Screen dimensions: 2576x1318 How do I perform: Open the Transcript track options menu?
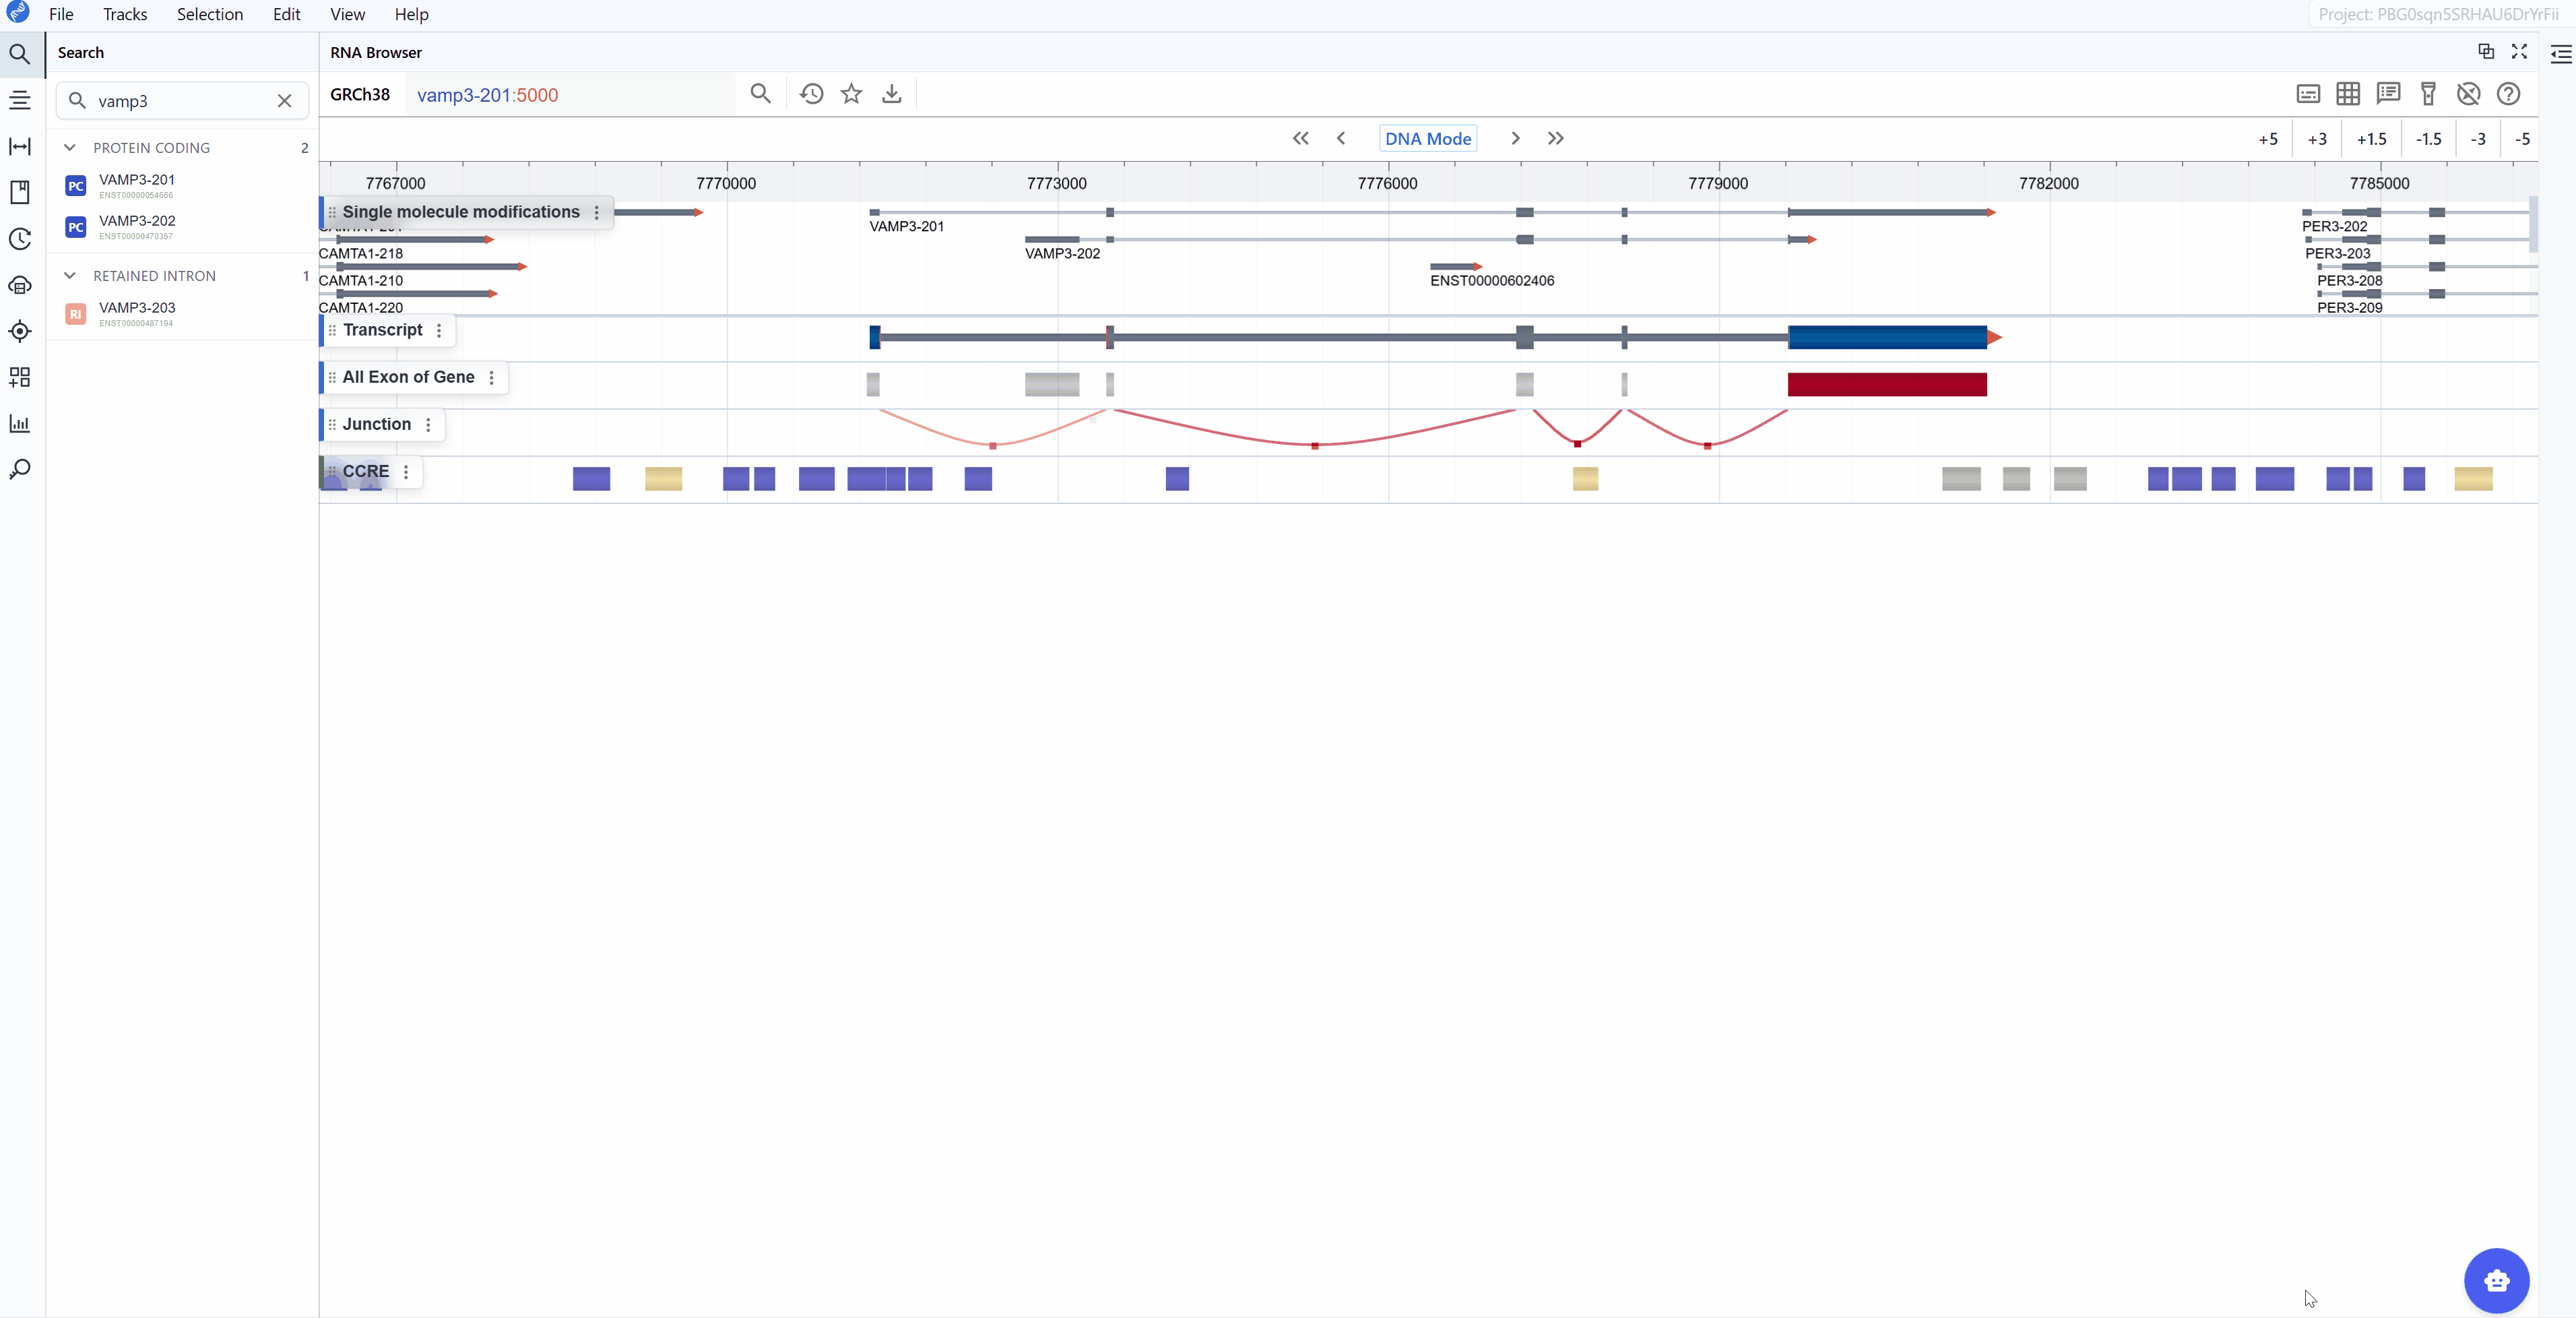pos(439,330)
